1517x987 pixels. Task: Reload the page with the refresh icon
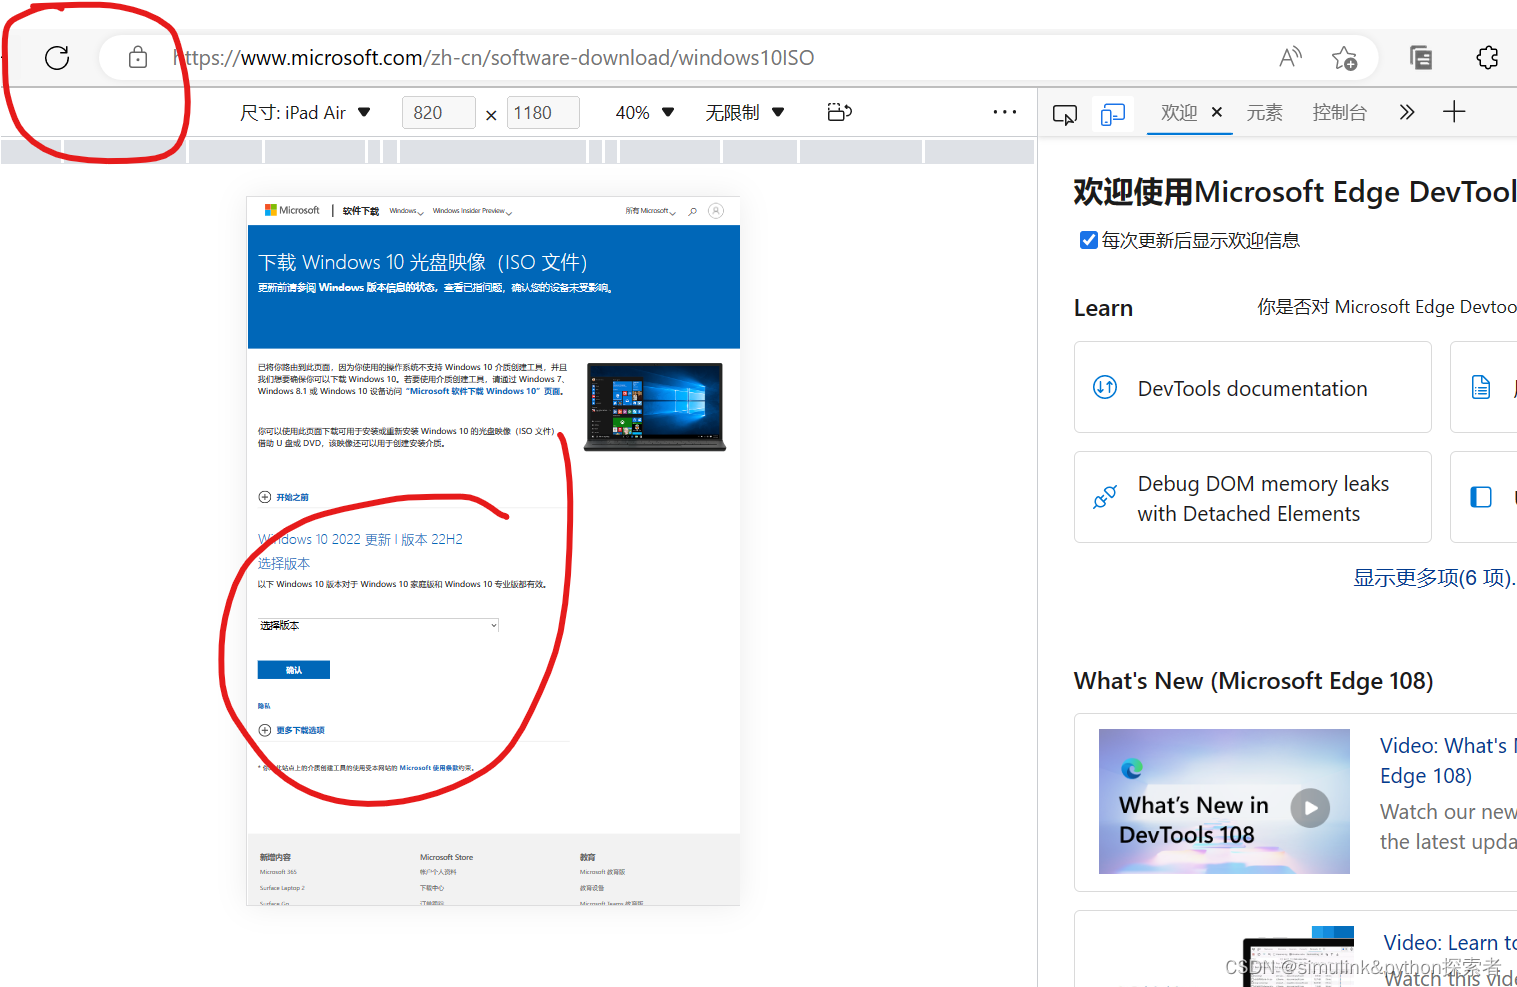point(57,57)
